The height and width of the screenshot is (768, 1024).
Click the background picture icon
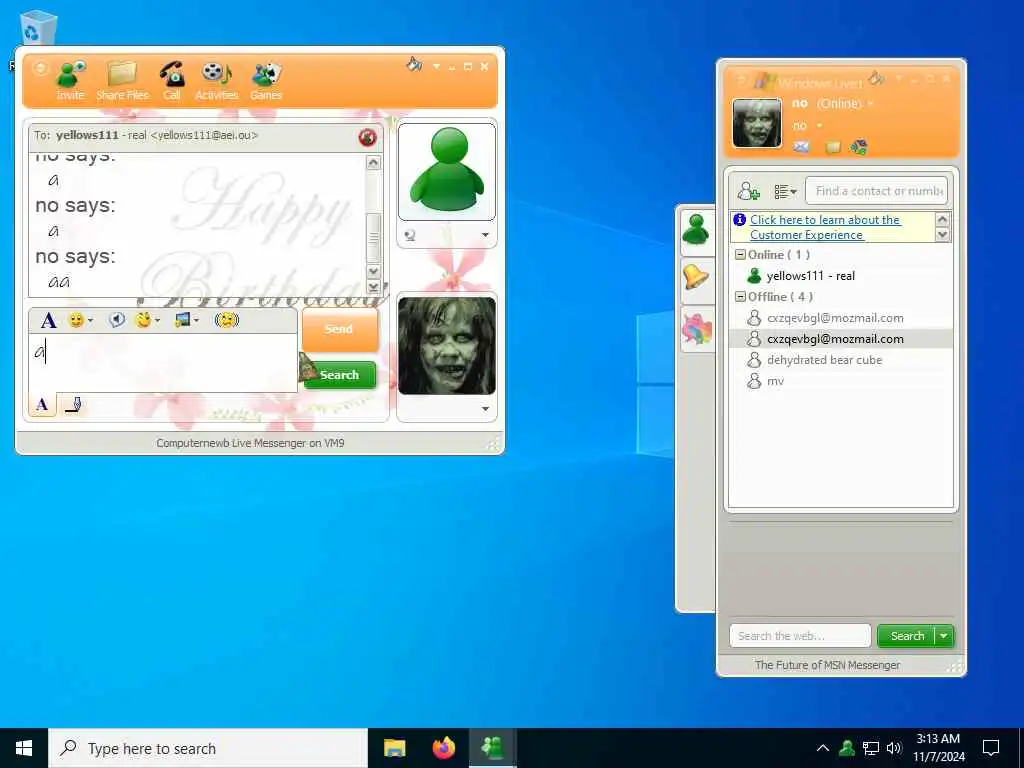(x=182, y=320)
